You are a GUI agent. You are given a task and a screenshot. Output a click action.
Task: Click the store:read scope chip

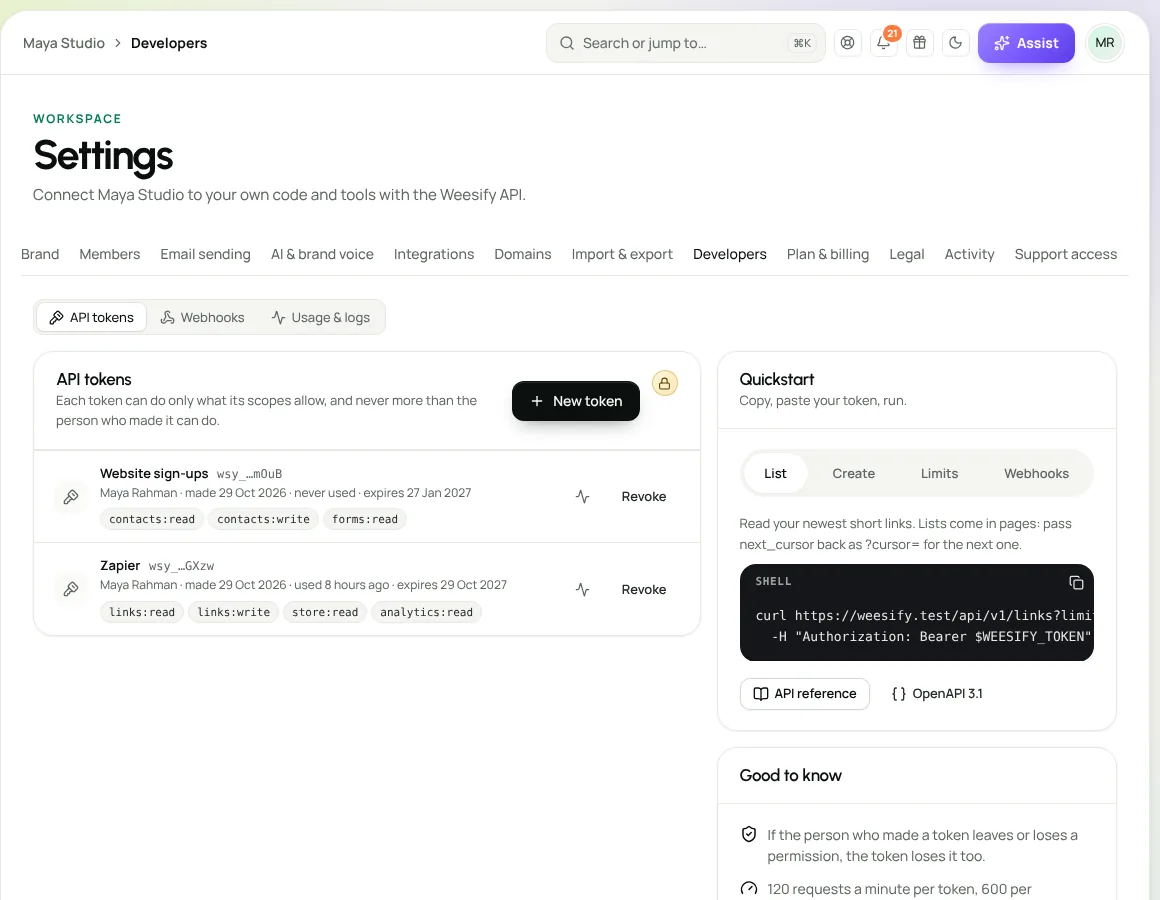pyautogui.click(x=325, y=612)
